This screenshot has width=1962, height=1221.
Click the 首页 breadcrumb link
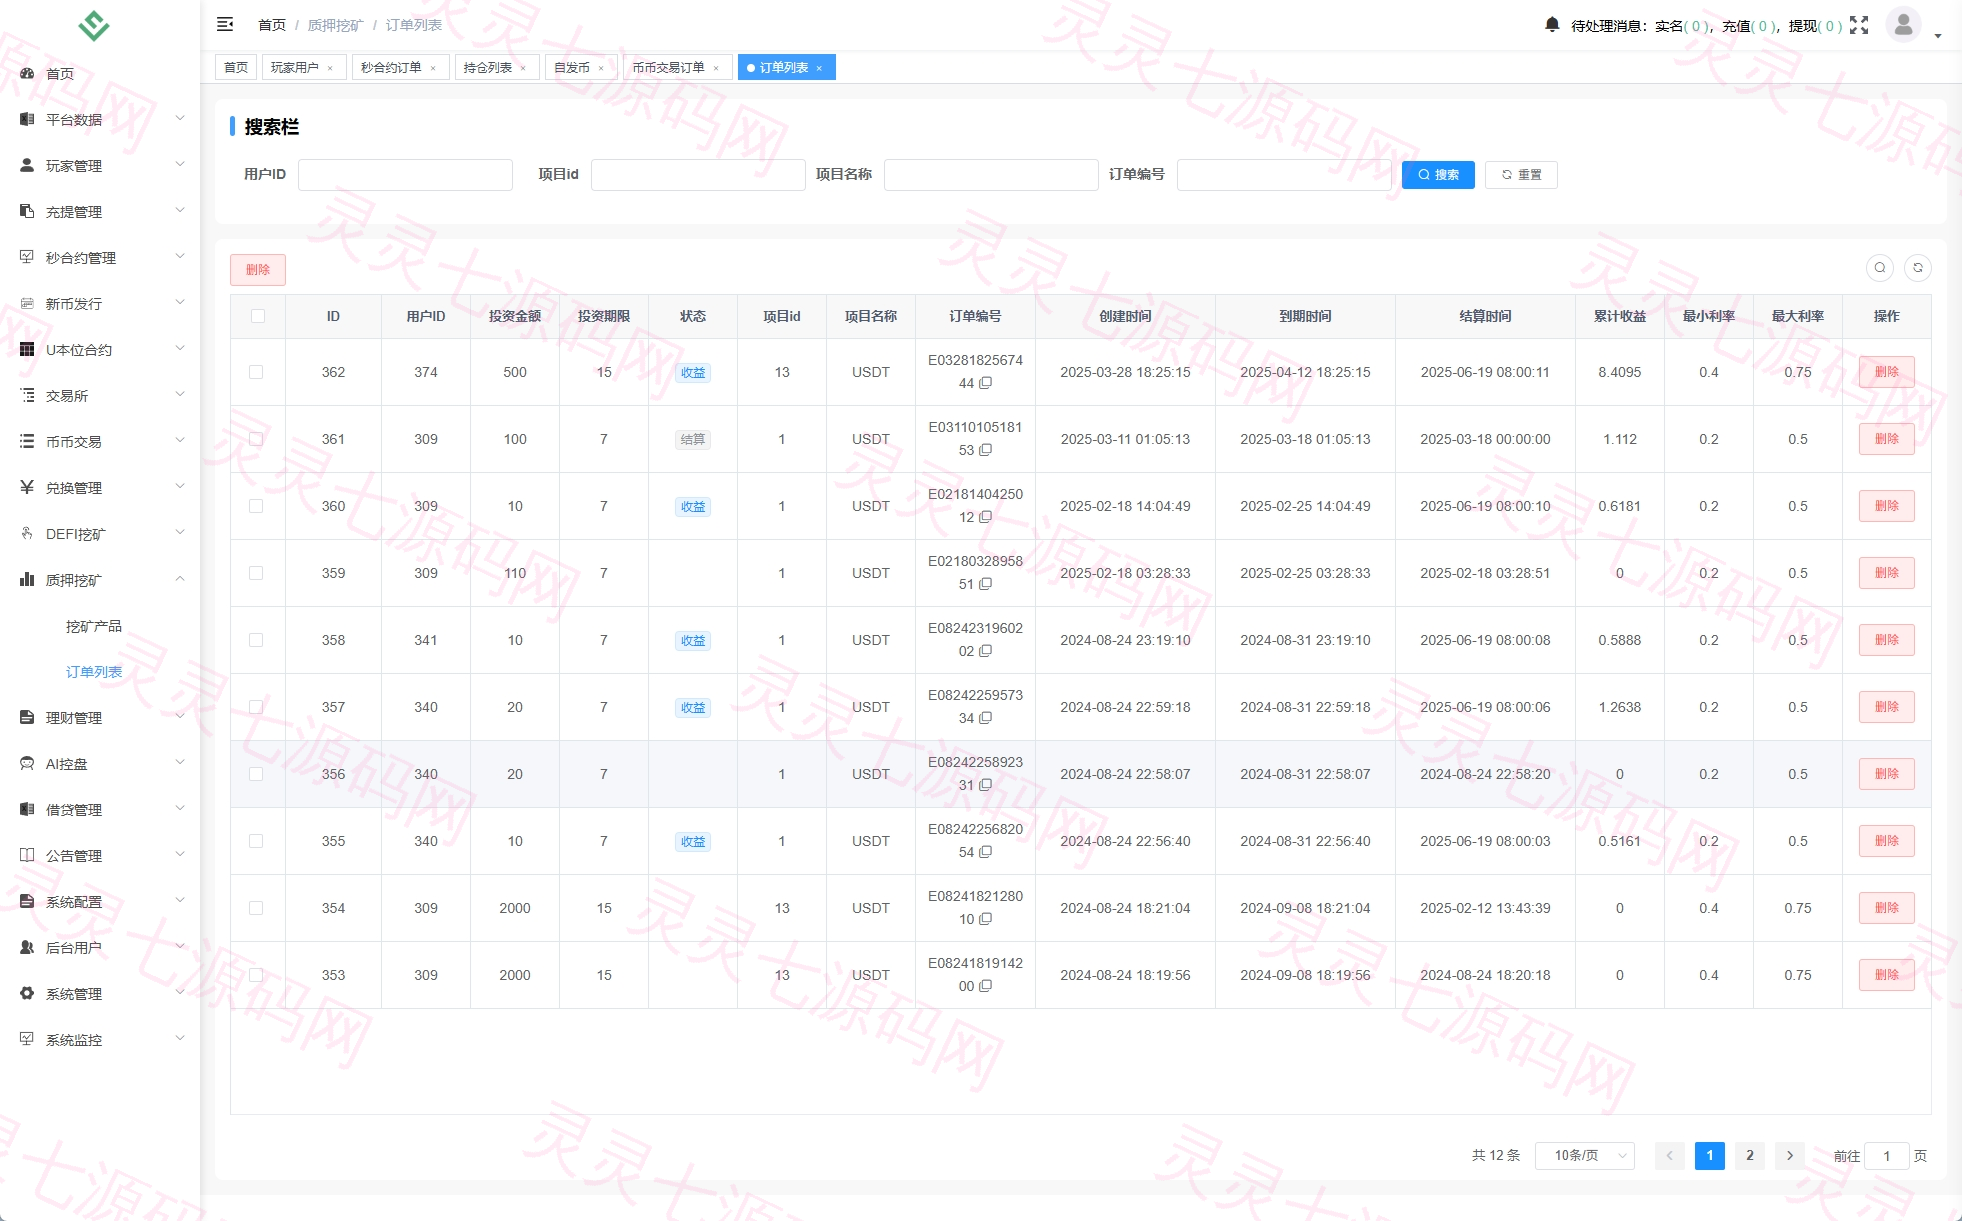click(x=272, y=25)
